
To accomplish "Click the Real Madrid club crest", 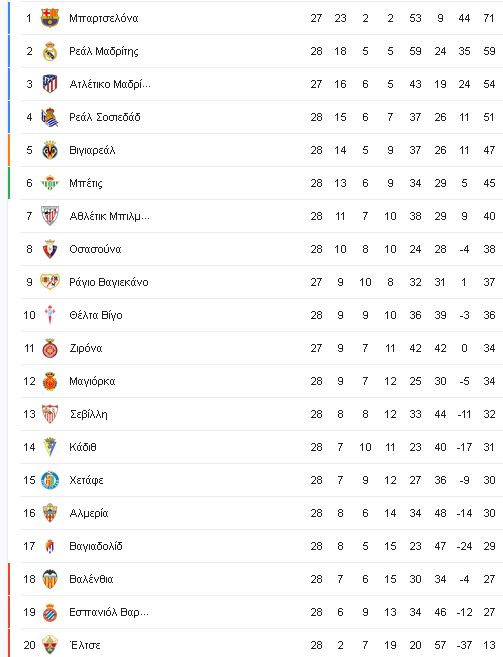I will 50,51.
